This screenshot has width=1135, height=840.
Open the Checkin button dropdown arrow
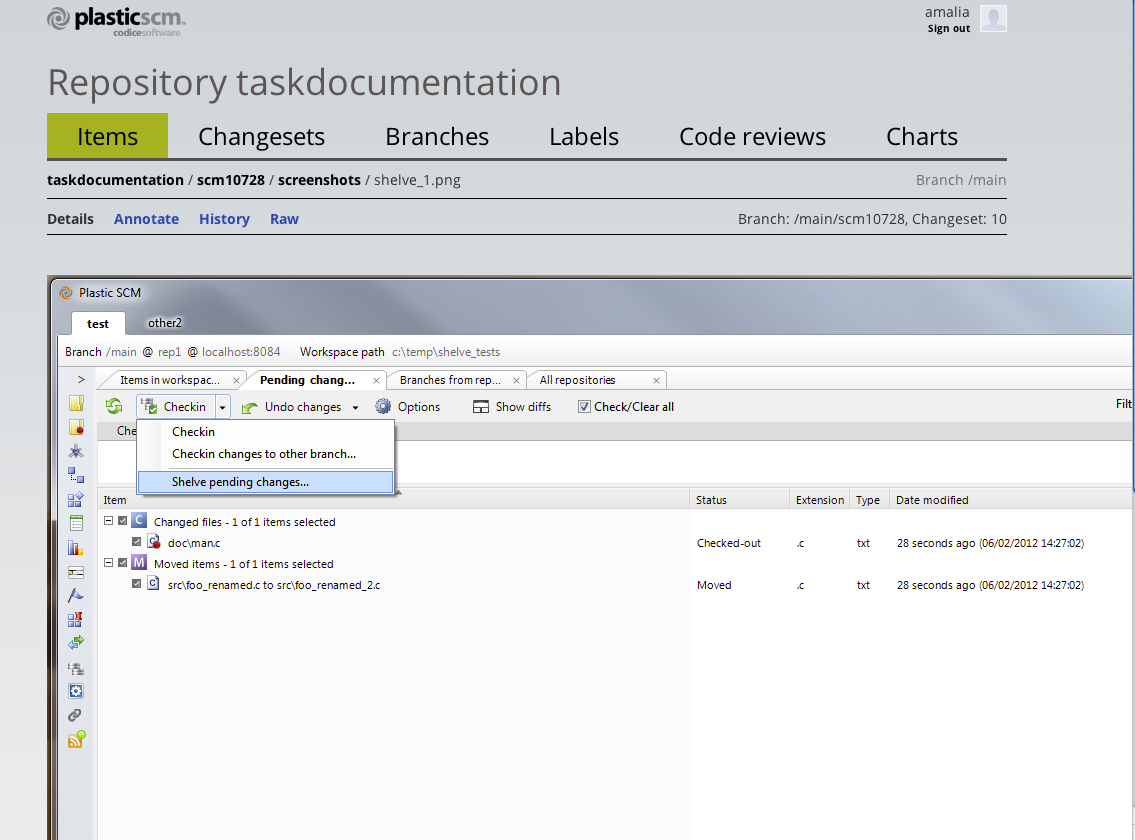tap(223, 408)
